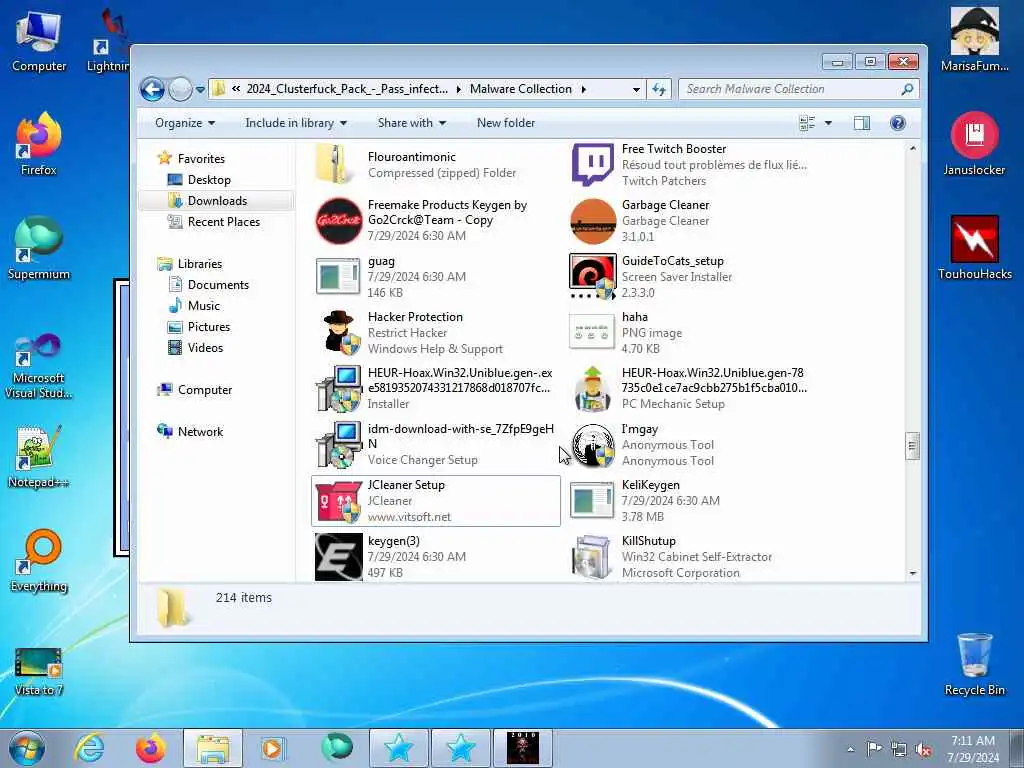The height and width of the screenshot is (768, 1024).
Task: Select the JCleaner Setup installer icon
Action: click(x=339, y=501)
